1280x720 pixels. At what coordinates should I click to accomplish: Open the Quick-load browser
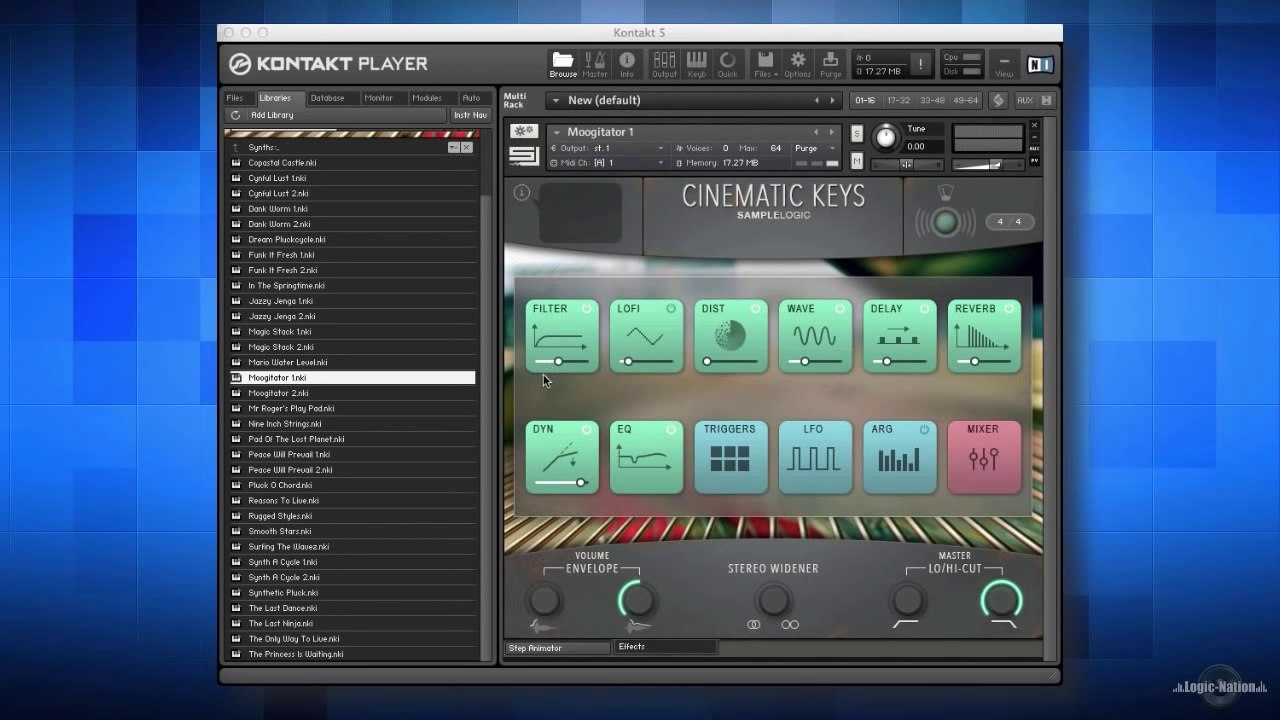click(x=727, y=64)
